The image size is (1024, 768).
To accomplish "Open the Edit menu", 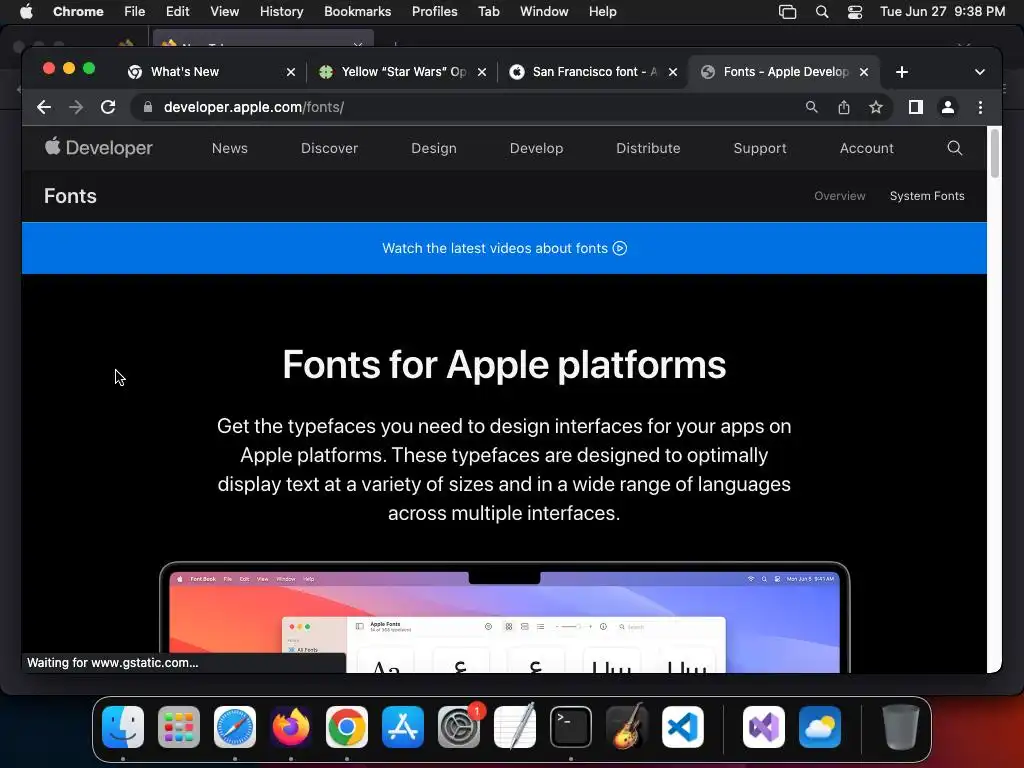I will click(177, 12).
